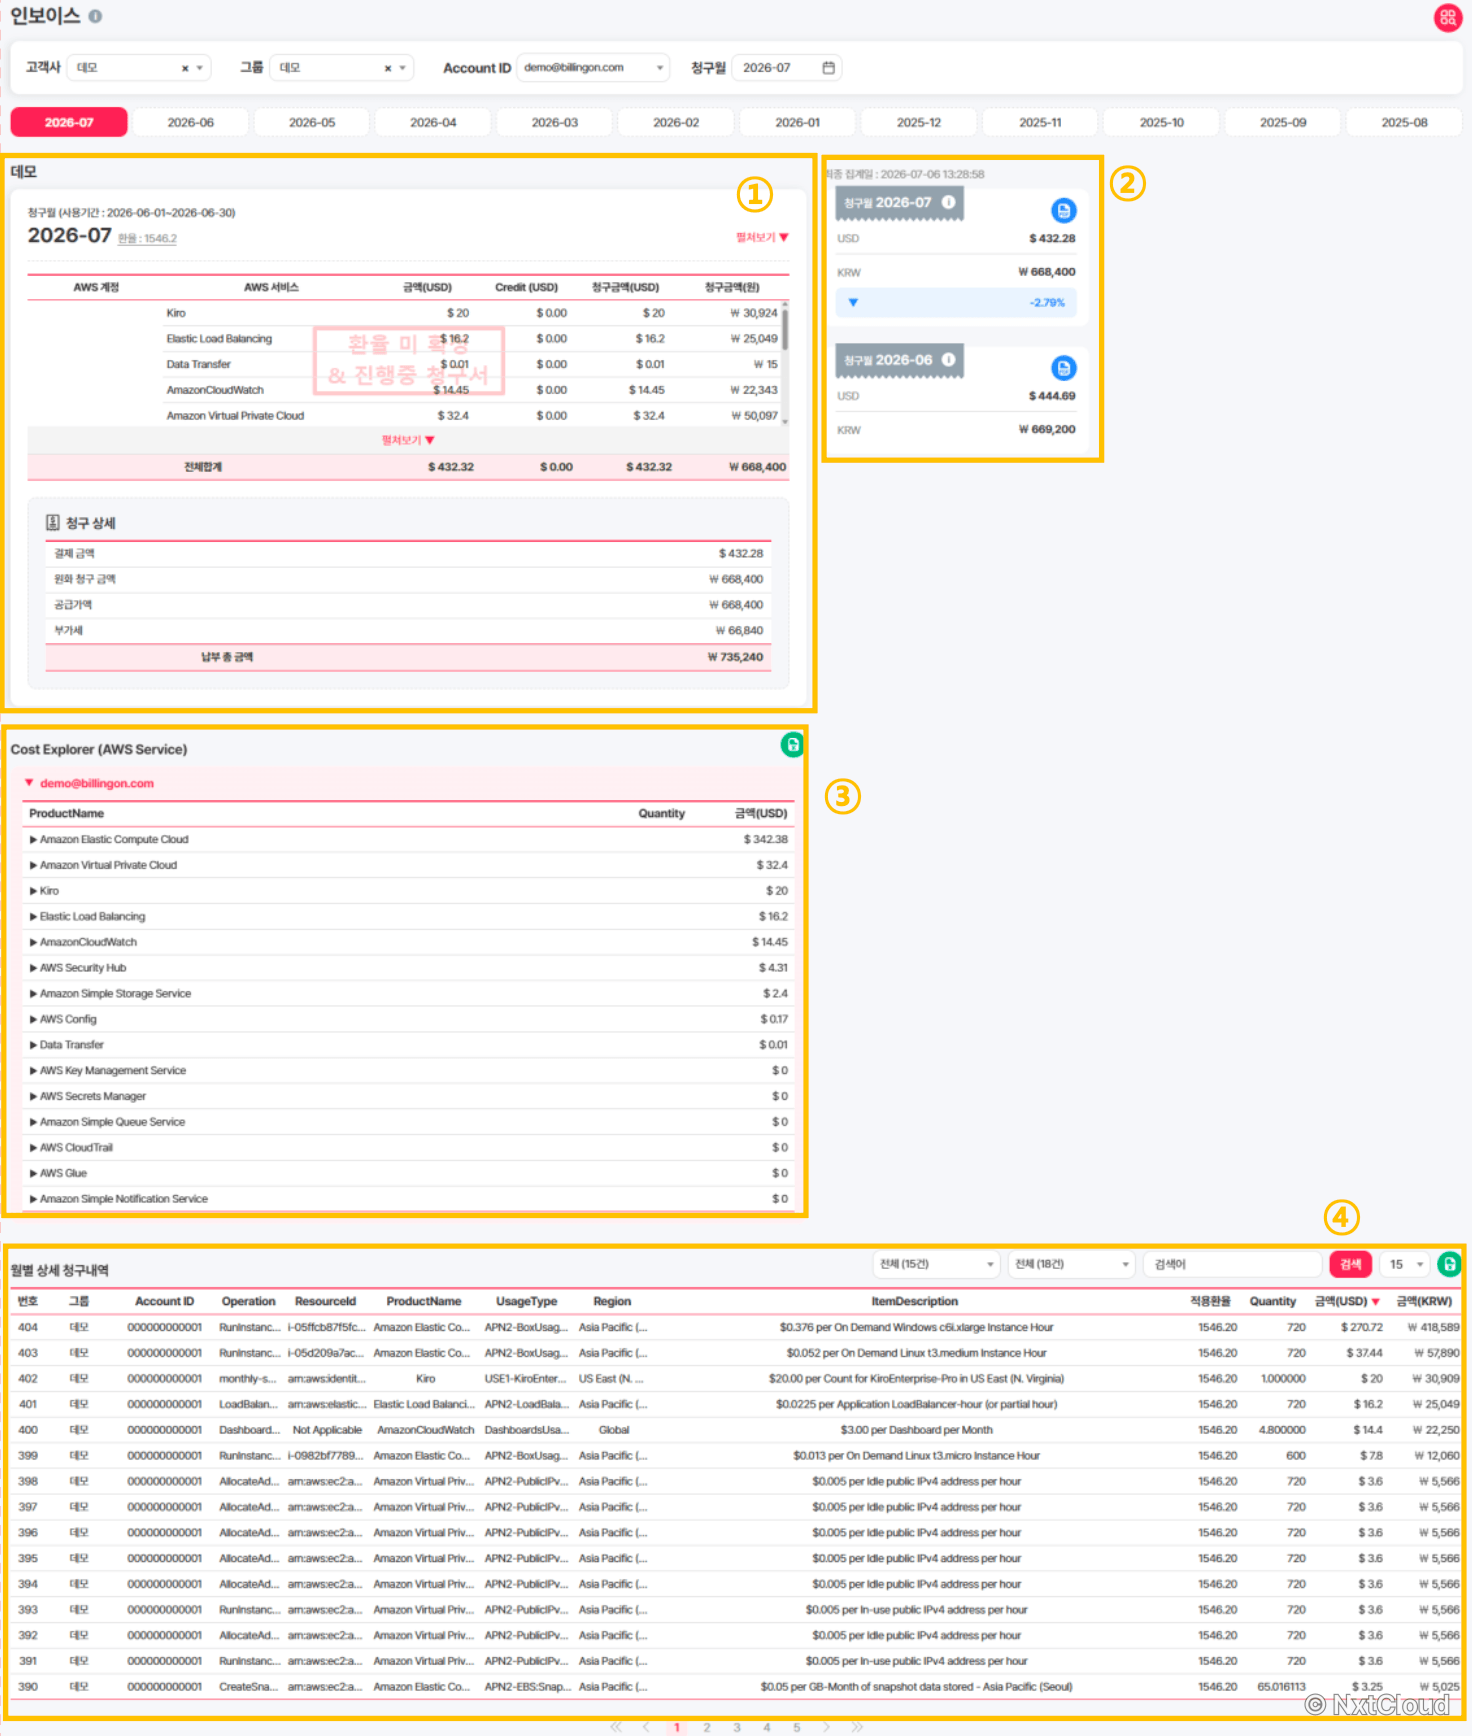Expand the Amazon Virtual Private Cloud row in Cost Explorer

(34, 865)
